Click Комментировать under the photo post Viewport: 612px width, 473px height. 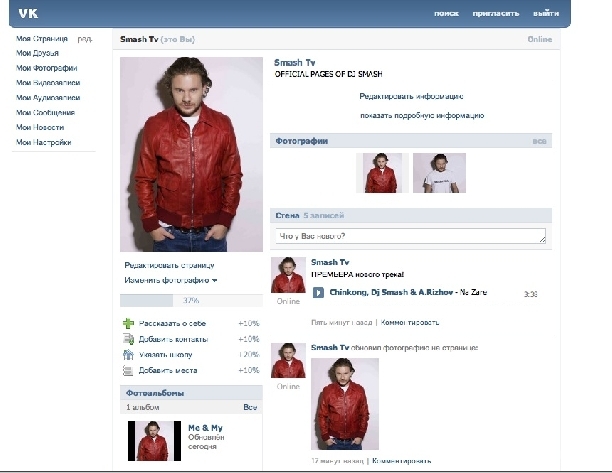tap(402, 461)
